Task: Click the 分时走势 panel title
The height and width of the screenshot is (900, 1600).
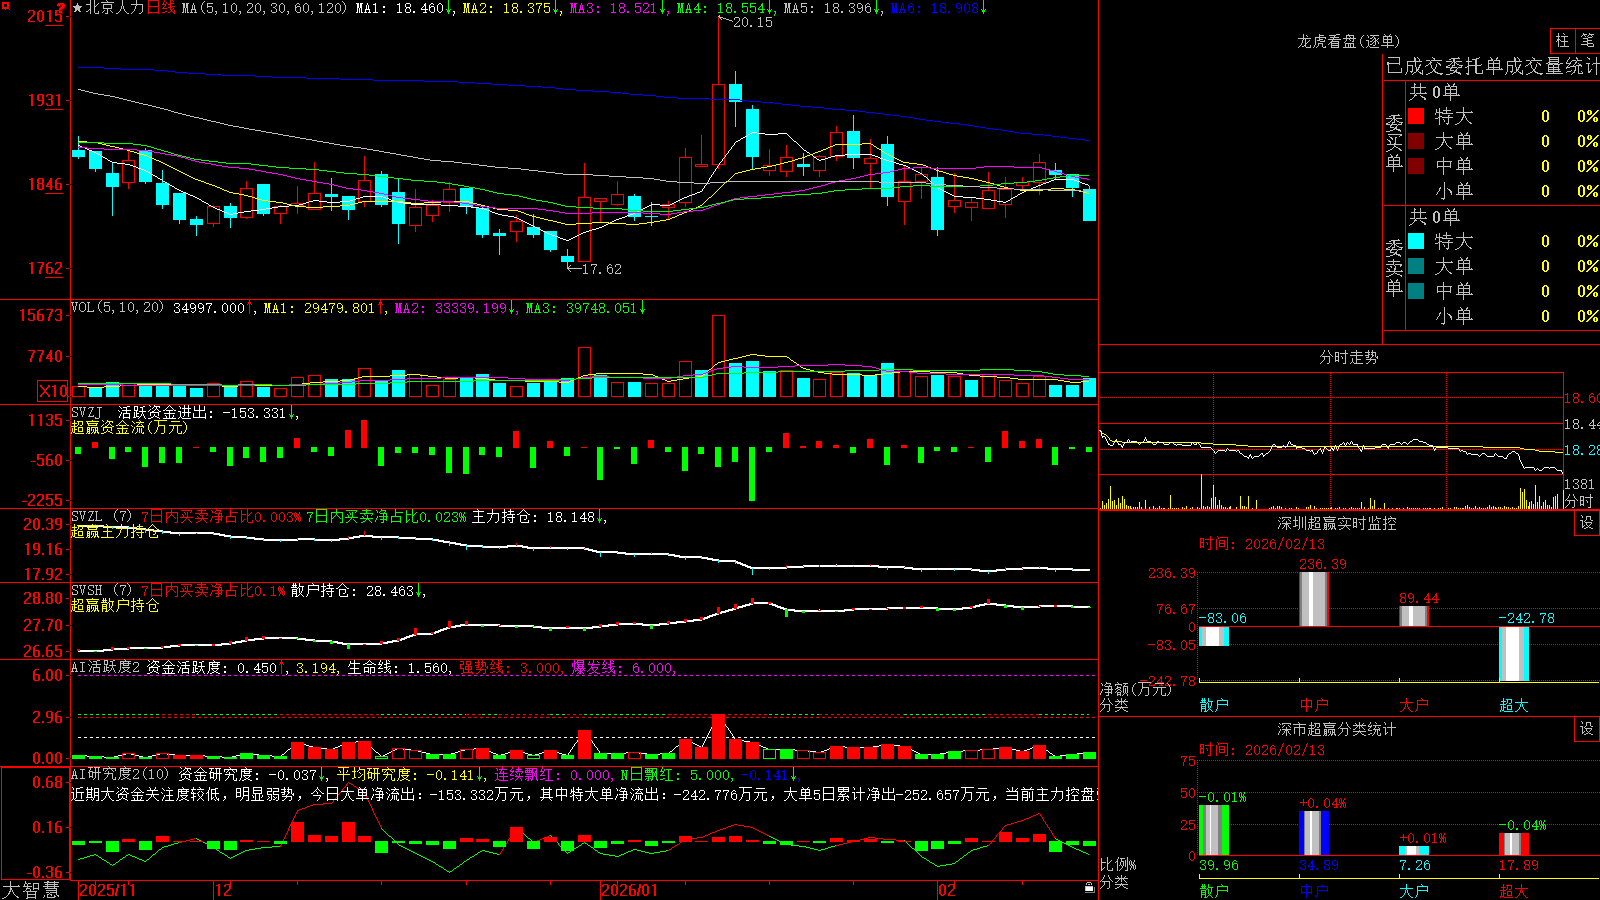Action: [x=1348, y=357]
